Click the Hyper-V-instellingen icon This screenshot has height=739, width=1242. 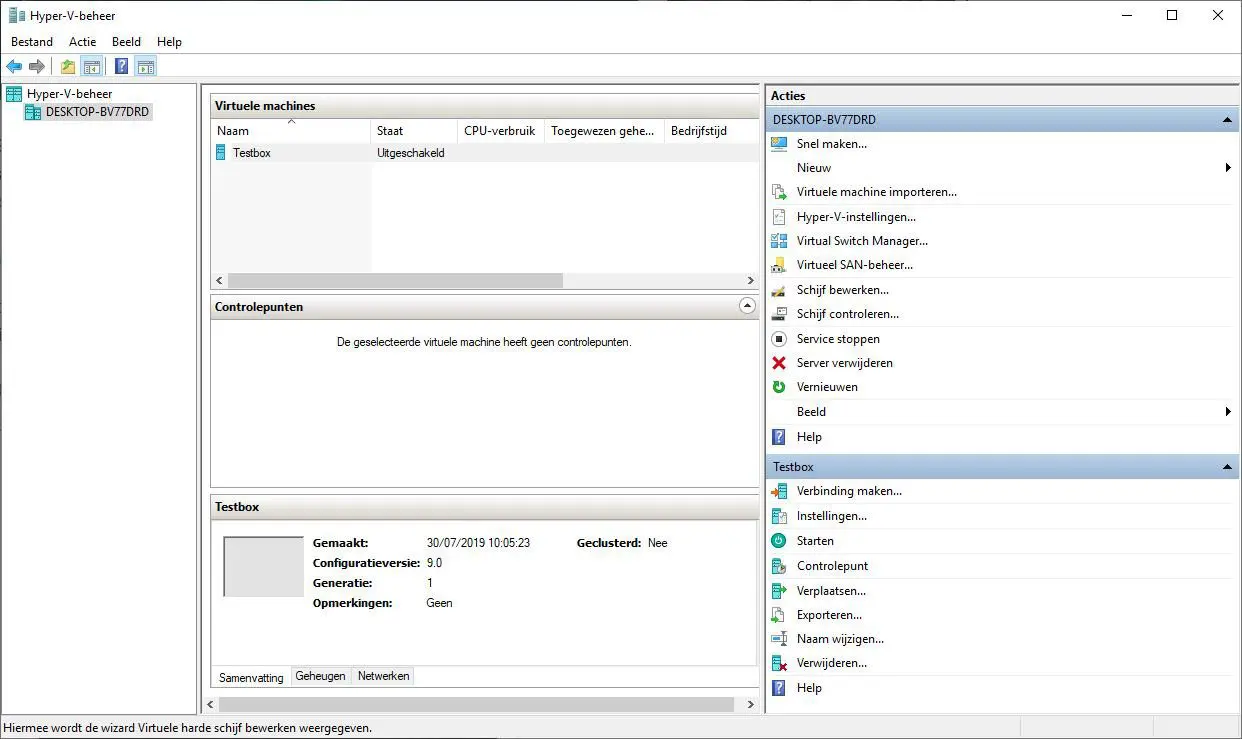click(x=779, y=217)
